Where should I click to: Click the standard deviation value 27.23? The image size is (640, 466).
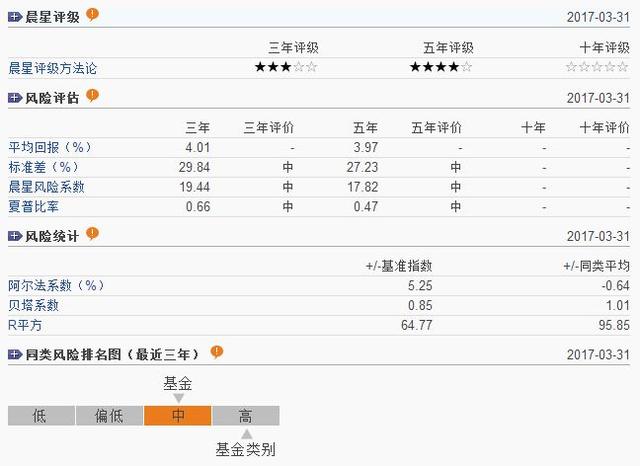pyautogui.click(x=362, y=167)
